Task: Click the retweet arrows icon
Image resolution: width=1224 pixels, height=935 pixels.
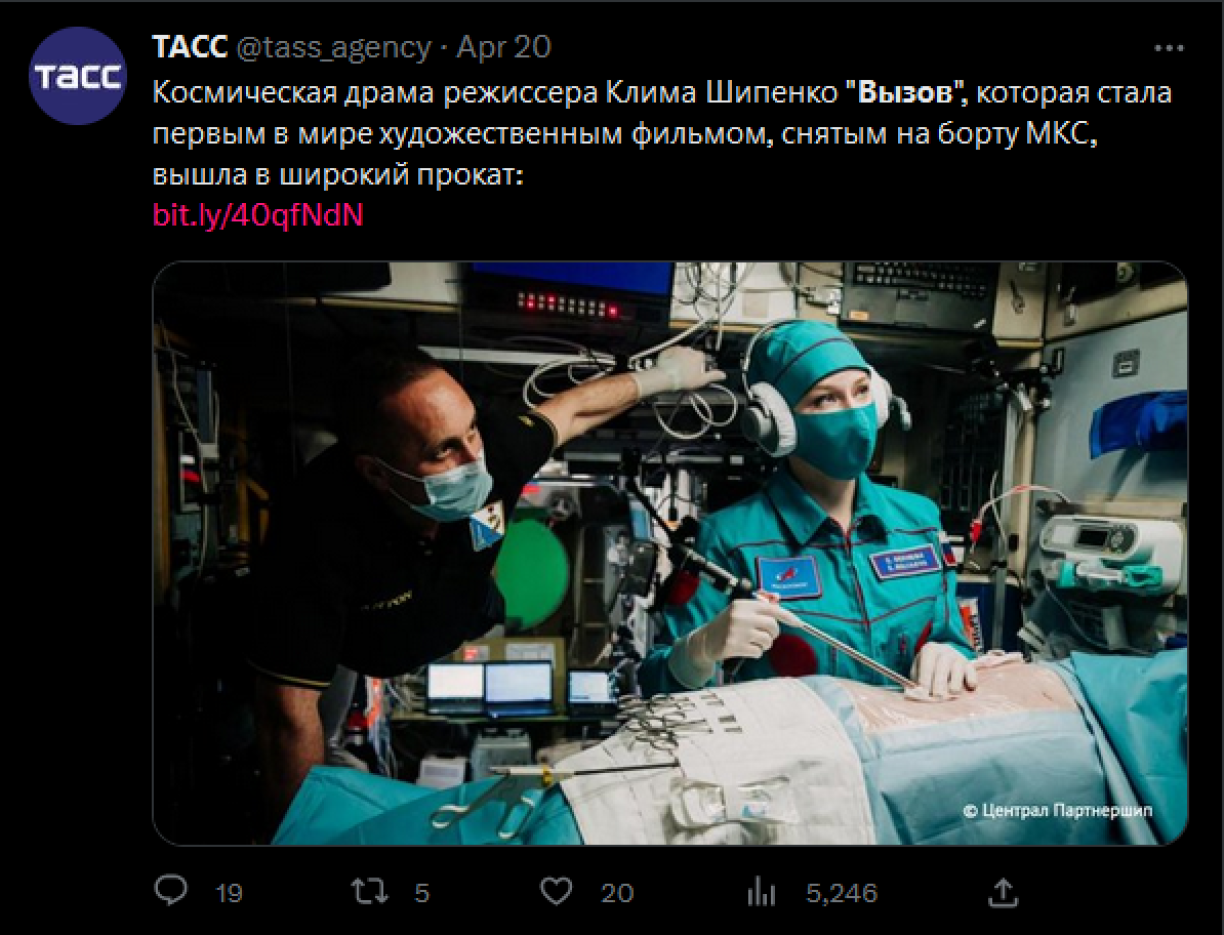Action: tap(370, 891)
